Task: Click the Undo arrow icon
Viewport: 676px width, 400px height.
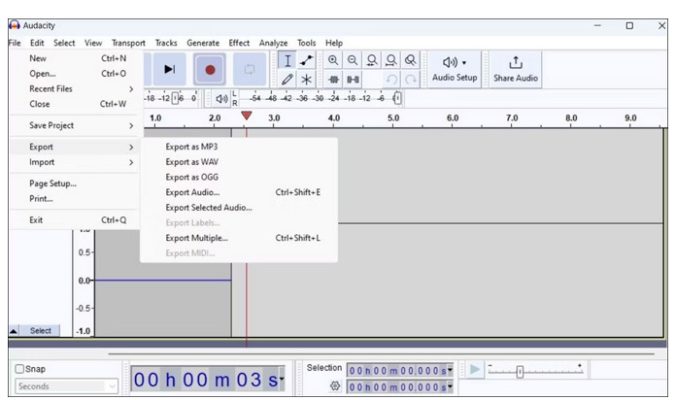Action: 391,79
